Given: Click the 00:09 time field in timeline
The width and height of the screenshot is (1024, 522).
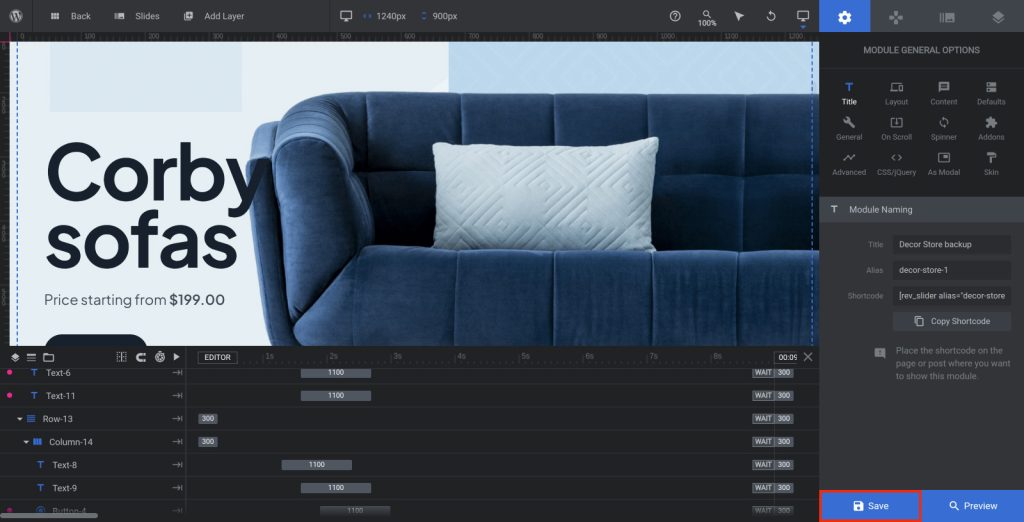Looking at the screenshot, I should 786,357.
